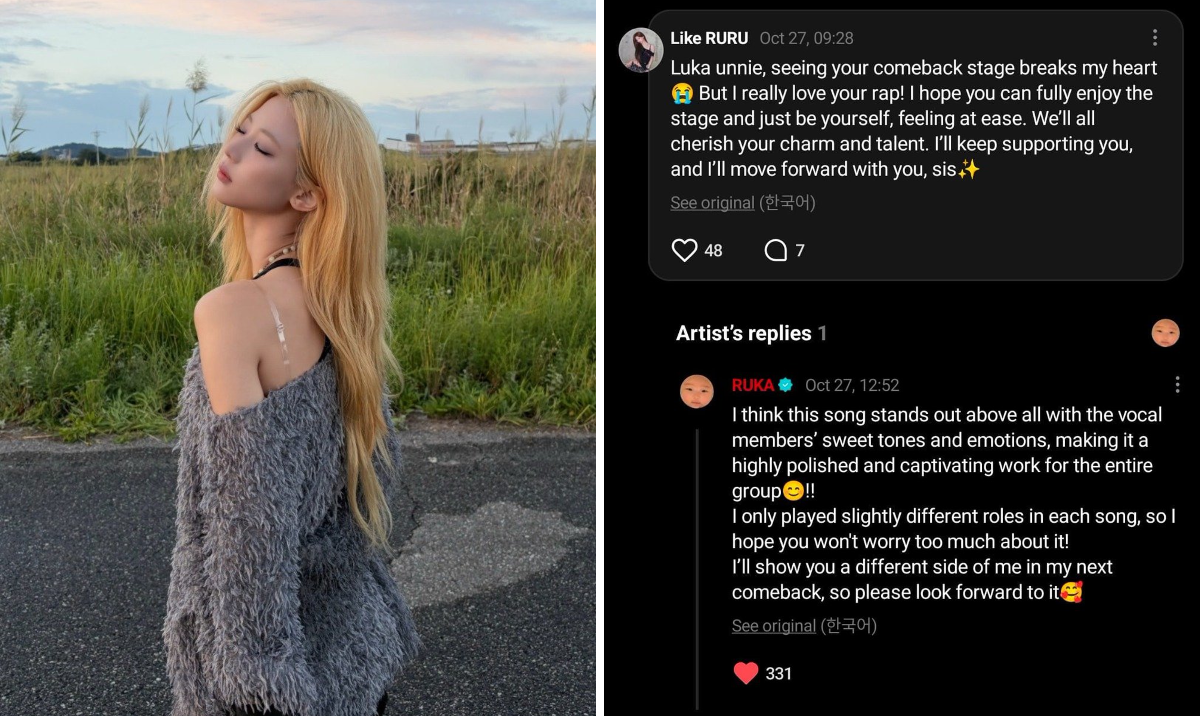This screenshot has height=716, width=1200.
Task: Tap the 331 likes count on reply
Action: 778,674
